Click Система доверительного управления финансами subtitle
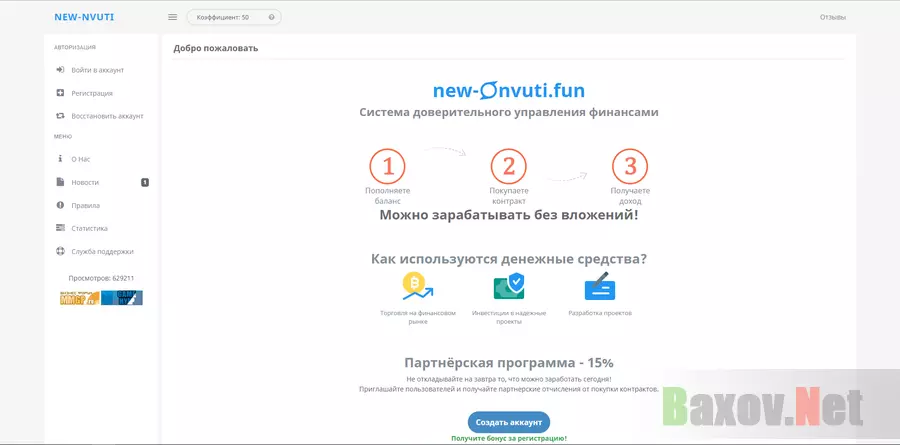 tap(509, 113)
